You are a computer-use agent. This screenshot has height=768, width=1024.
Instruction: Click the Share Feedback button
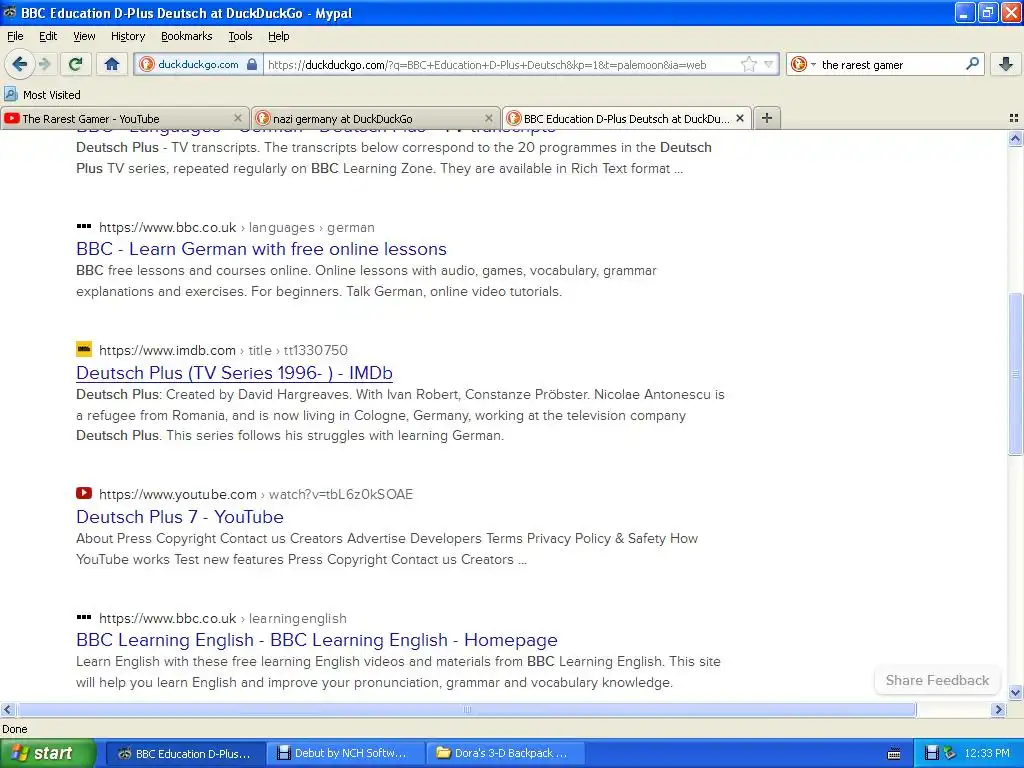[x=937, y=680]
